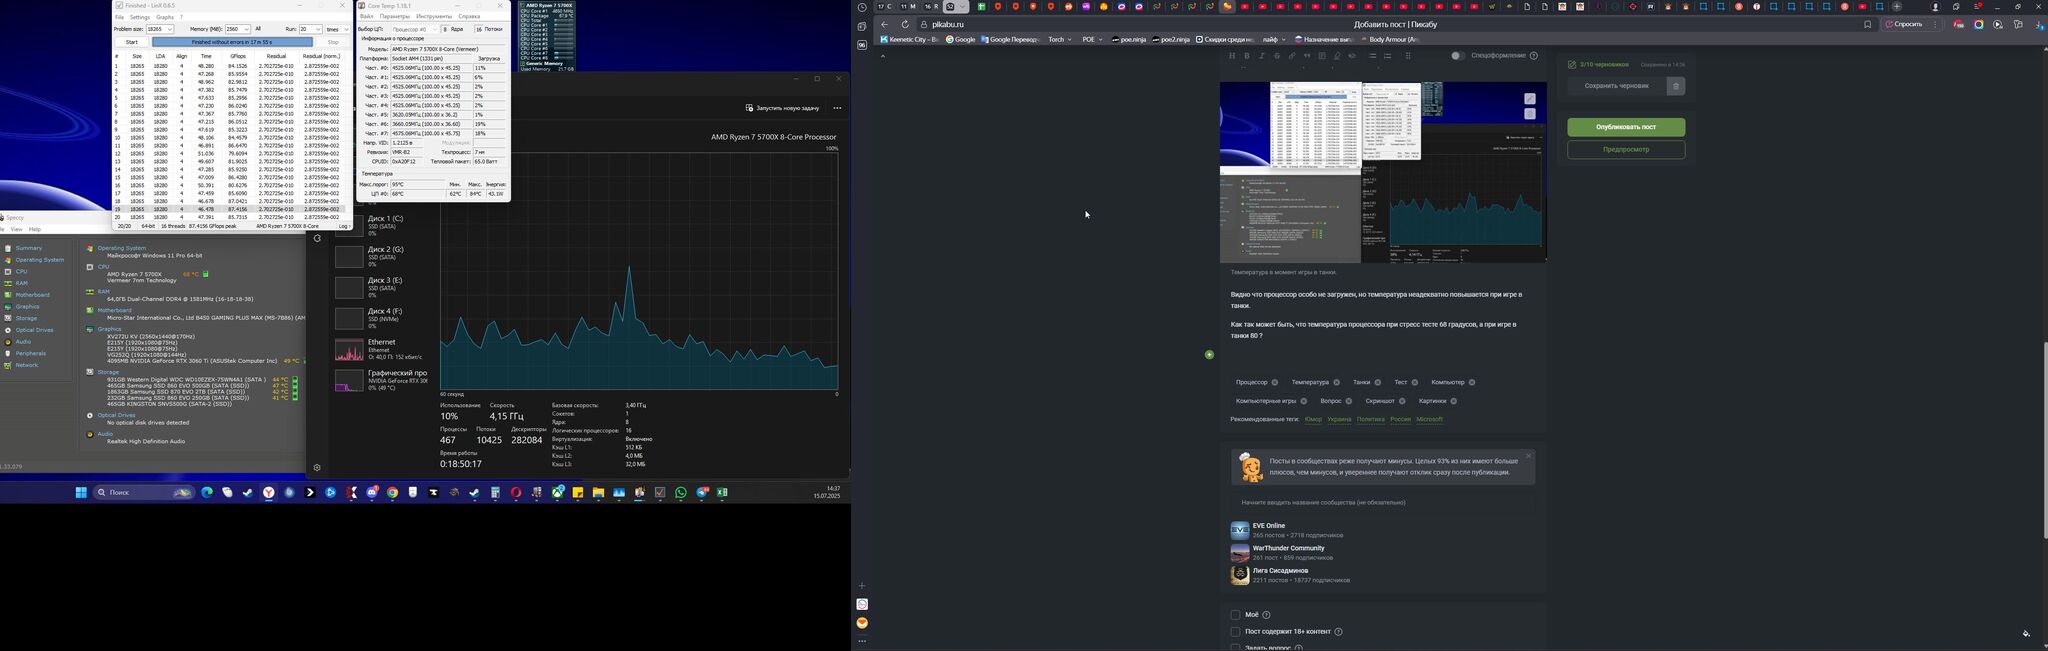Click the community name input field
The width and height of the screenshot is (2048, 651).
click(1384, 502)
